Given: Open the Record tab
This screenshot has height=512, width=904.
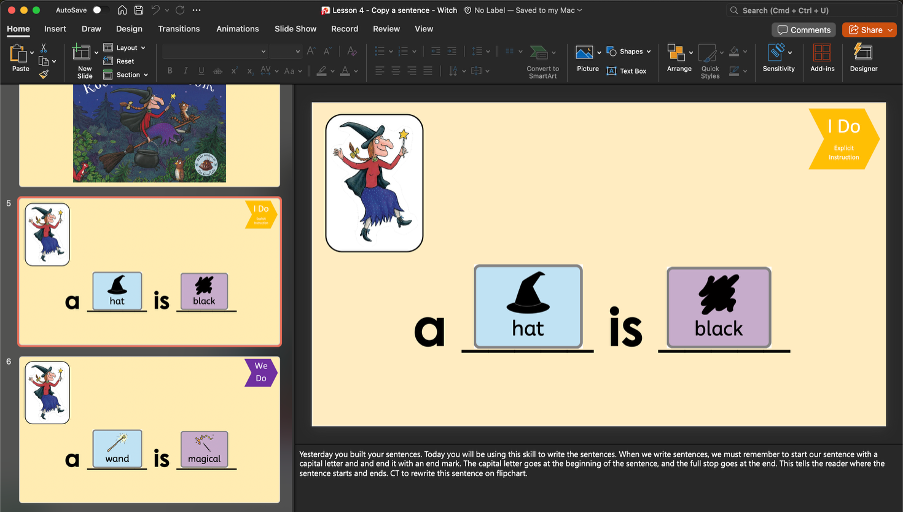Looking at the screenshot, I should pos(345,29).
